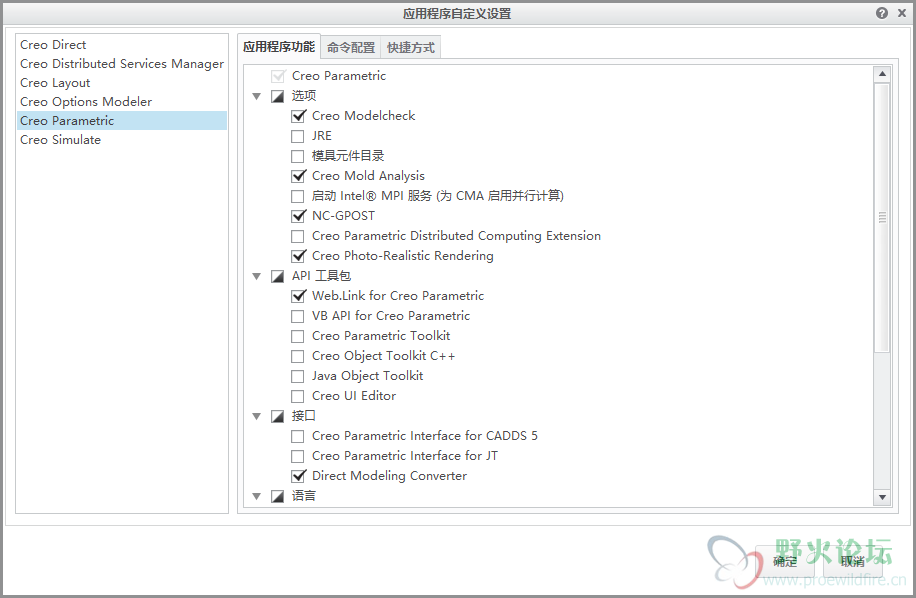This screenshot has height=598, width=916.
Task: Toggle the API 工具包 group checkbox
Action: point(277,276)
